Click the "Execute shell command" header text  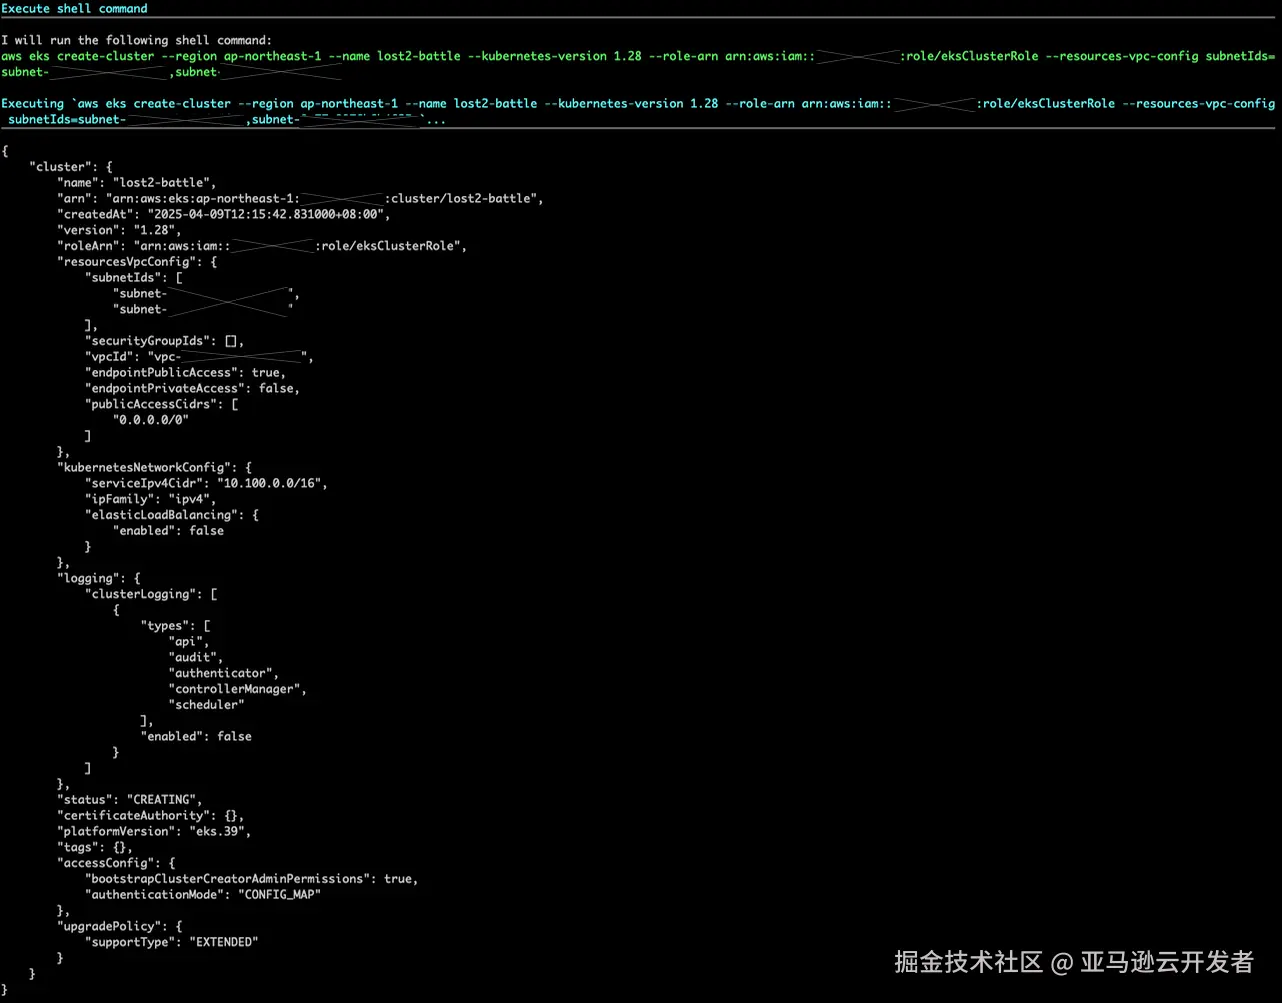(74, 8)
